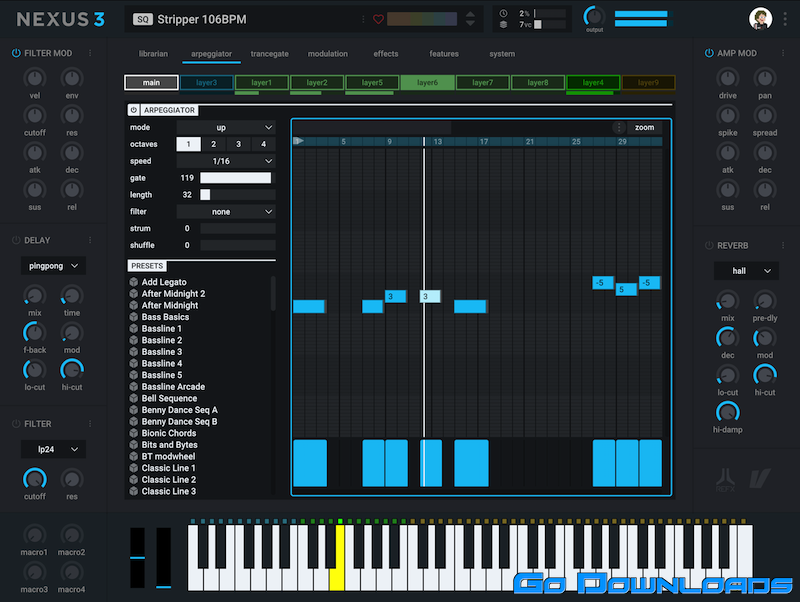The height and width of the screenshot is (602, 800).
Task: Adjust the length slider
Action: pos(238,195)
